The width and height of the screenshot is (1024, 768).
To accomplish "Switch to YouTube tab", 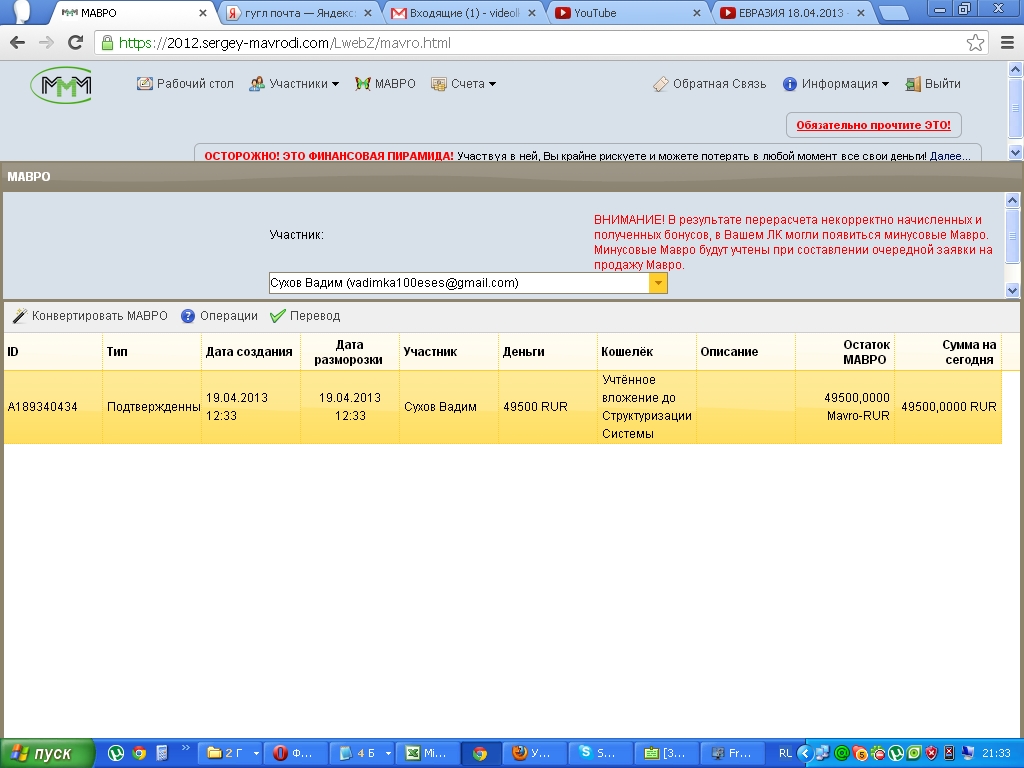I will (x=628, y=13).
